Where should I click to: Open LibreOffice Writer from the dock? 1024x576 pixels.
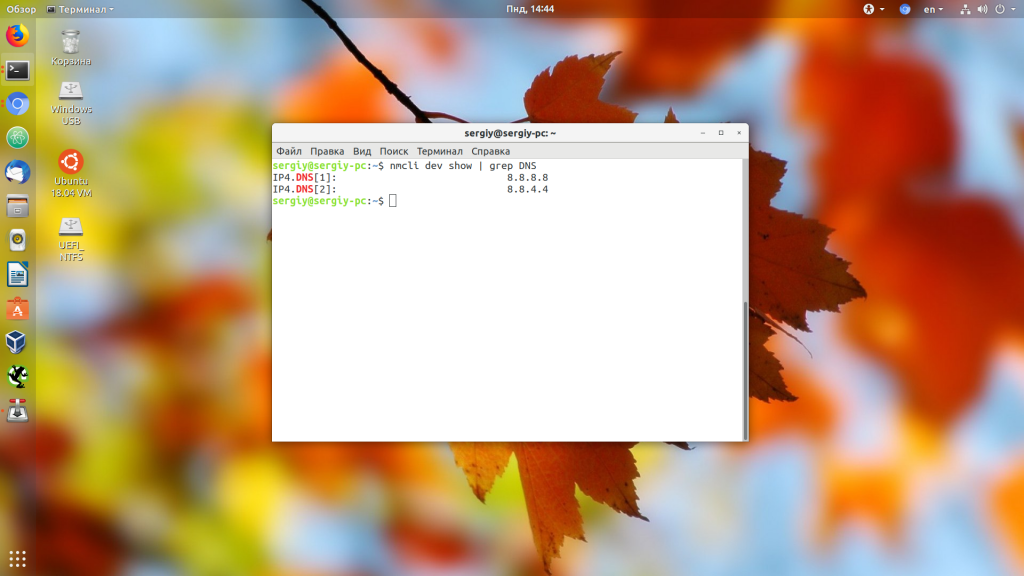pyautogui.click(x=17, y=275)
